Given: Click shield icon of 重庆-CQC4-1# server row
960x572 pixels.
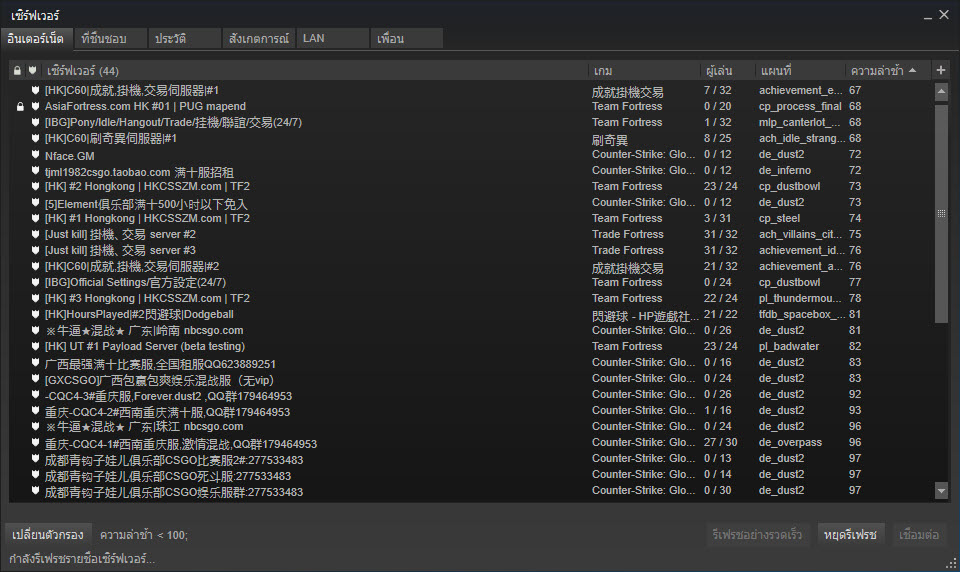Looking at the screenshot, I should 35,442.
